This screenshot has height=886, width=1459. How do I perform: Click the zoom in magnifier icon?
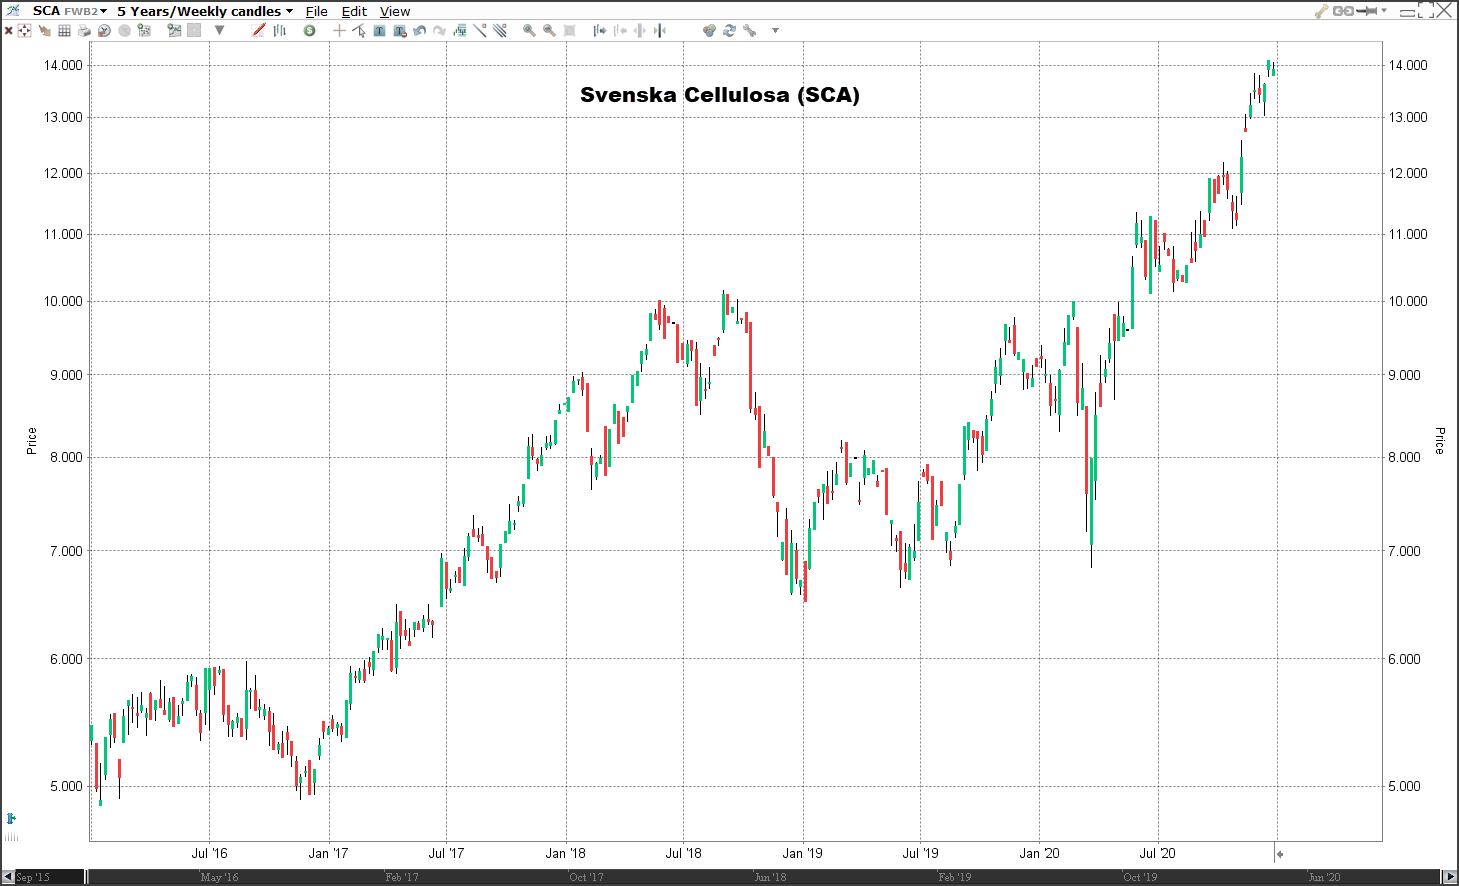click(x=529, y=31)
